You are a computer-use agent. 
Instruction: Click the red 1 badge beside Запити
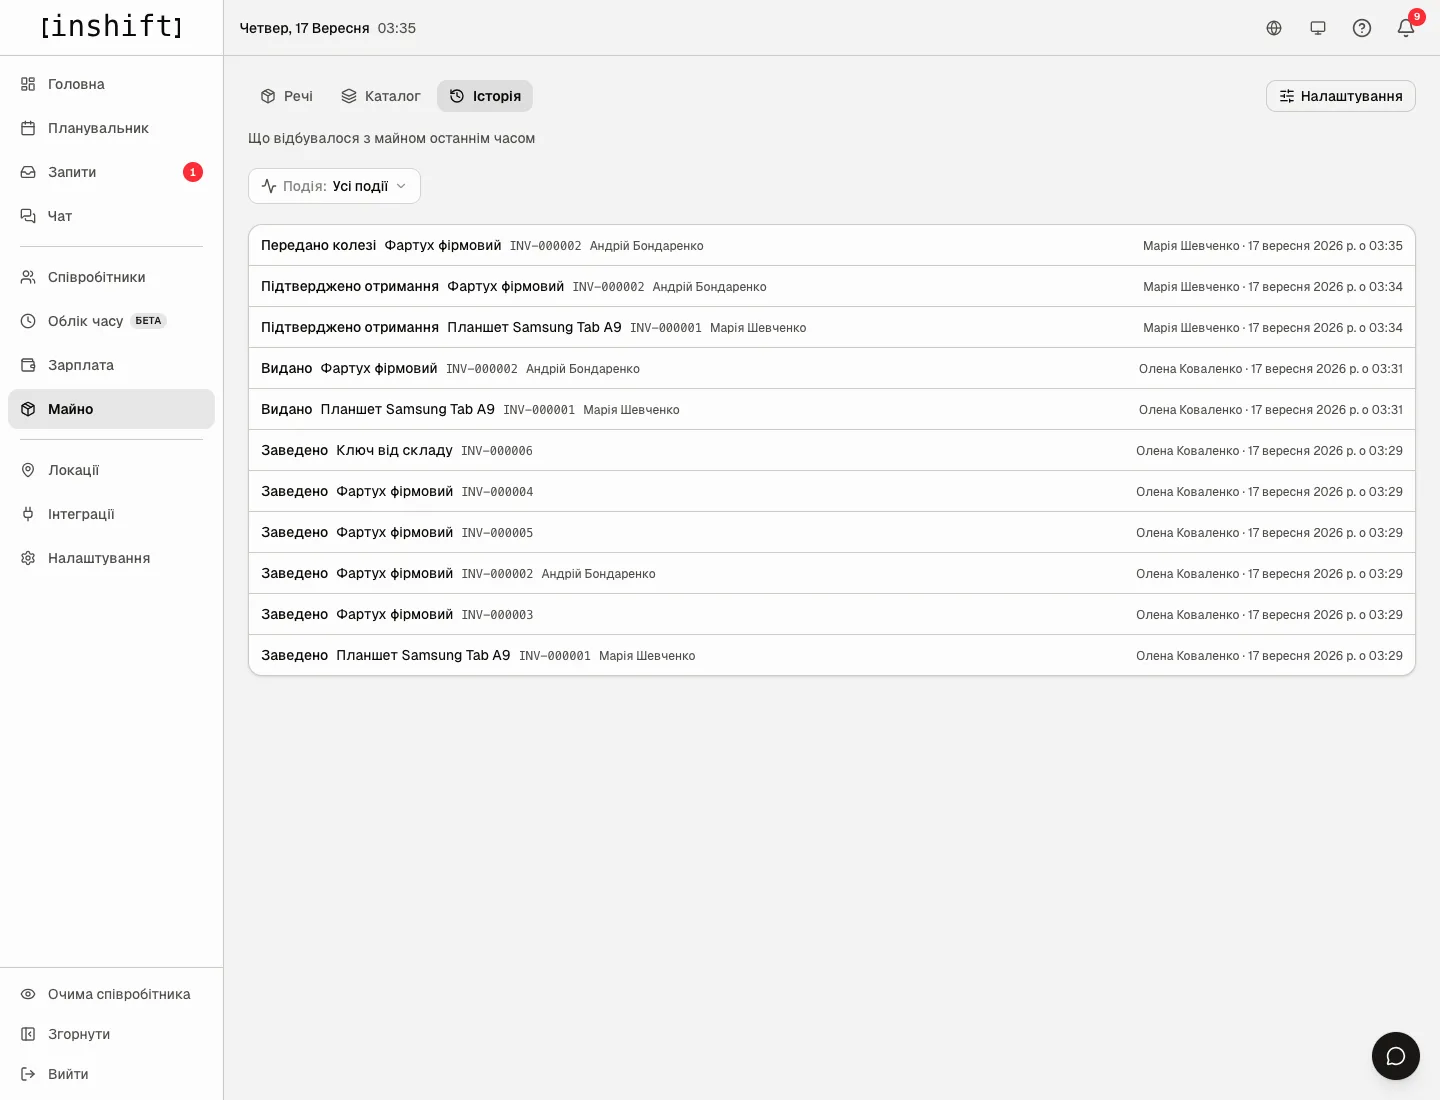click(193, 172)
